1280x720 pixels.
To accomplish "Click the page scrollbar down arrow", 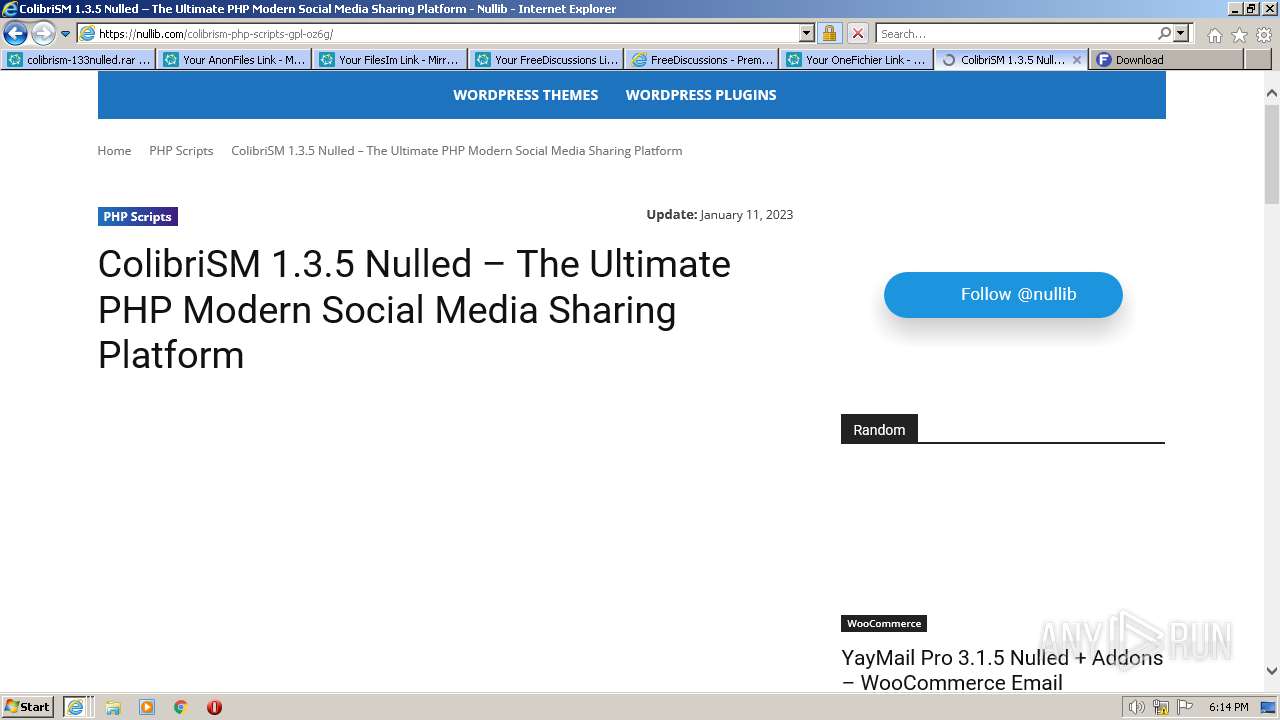I will (x=1272, y=671).
